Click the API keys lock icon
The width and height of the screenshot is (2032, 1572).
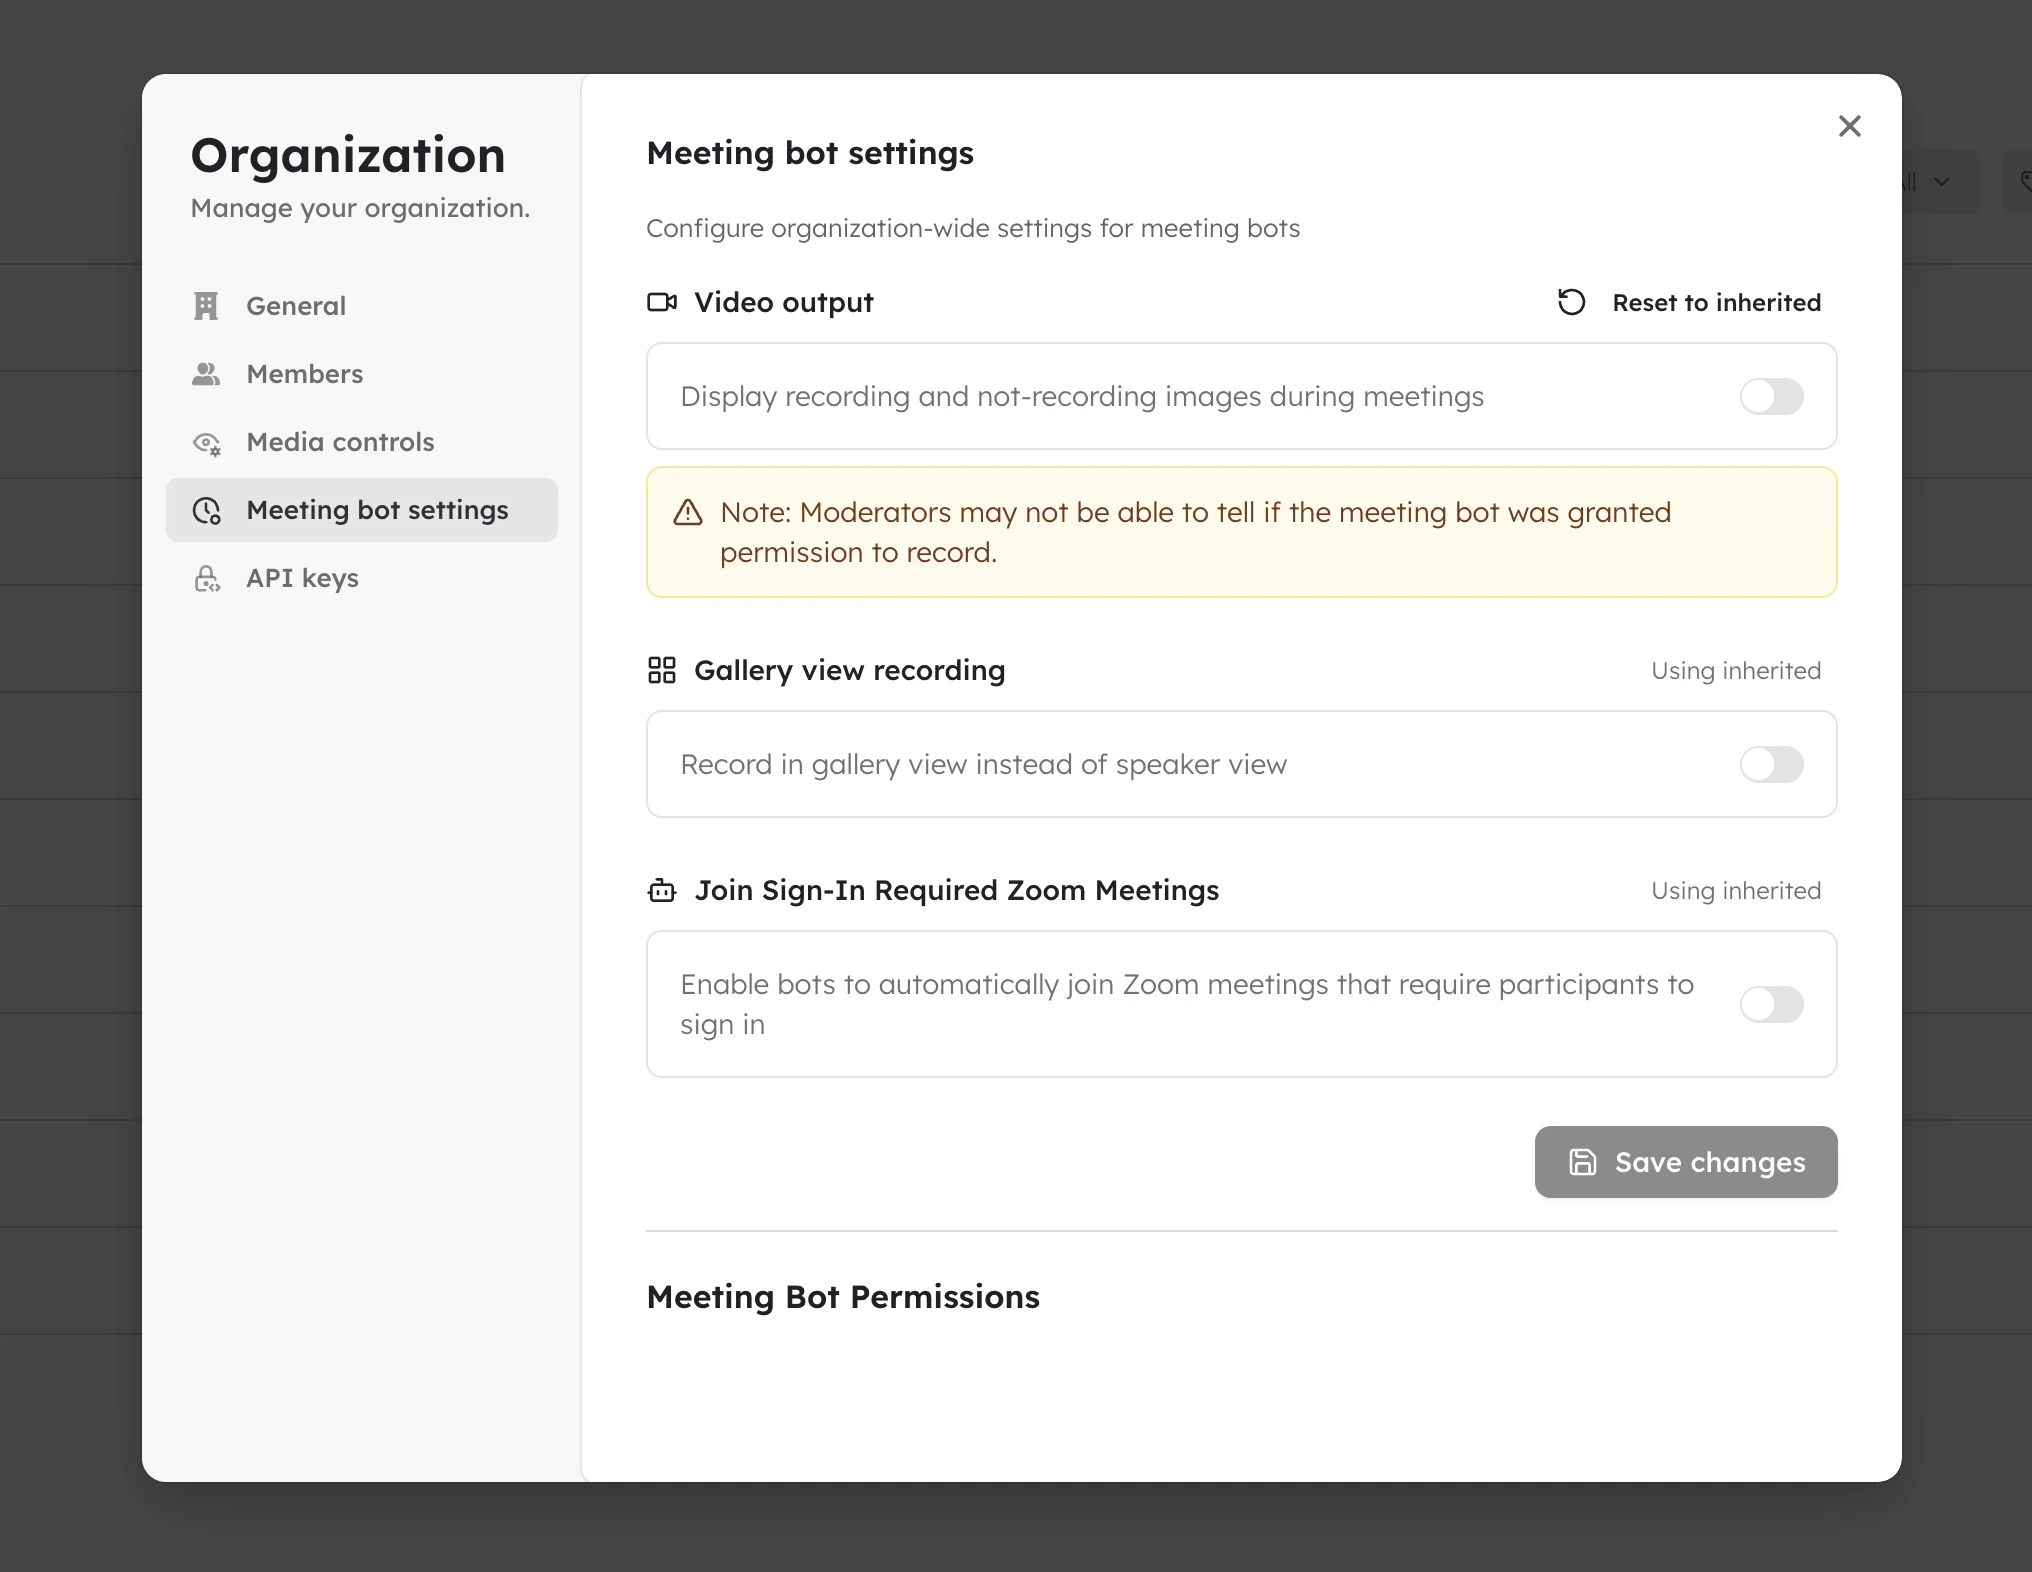207,579
